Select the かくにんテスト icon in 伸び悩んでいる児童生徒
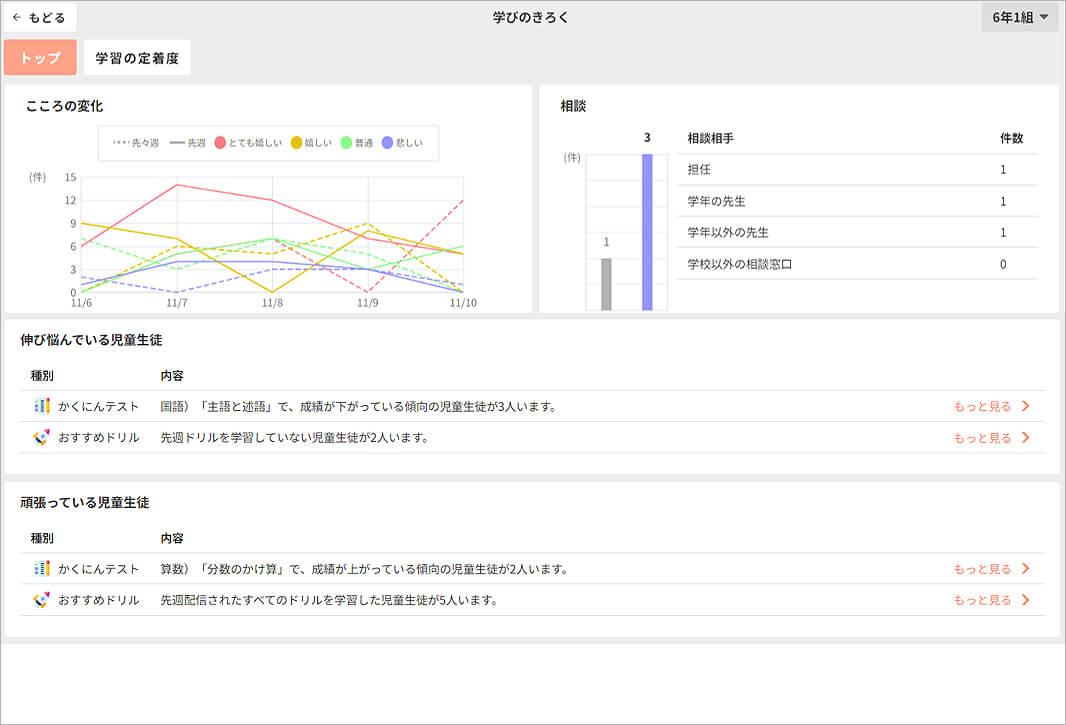Viewport: 1066px width, 725px height. [x=40, y=406]
